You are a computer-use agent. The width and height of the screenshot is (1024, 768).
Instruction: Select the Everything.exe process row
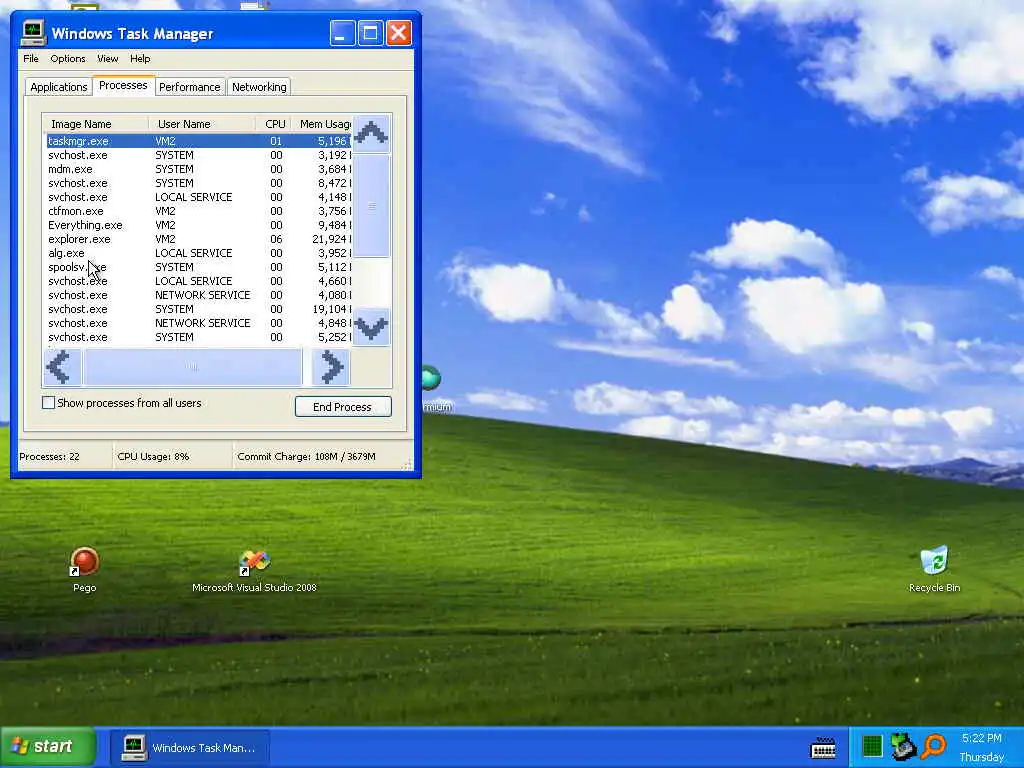pyautogui.click(x=199, y=225)
